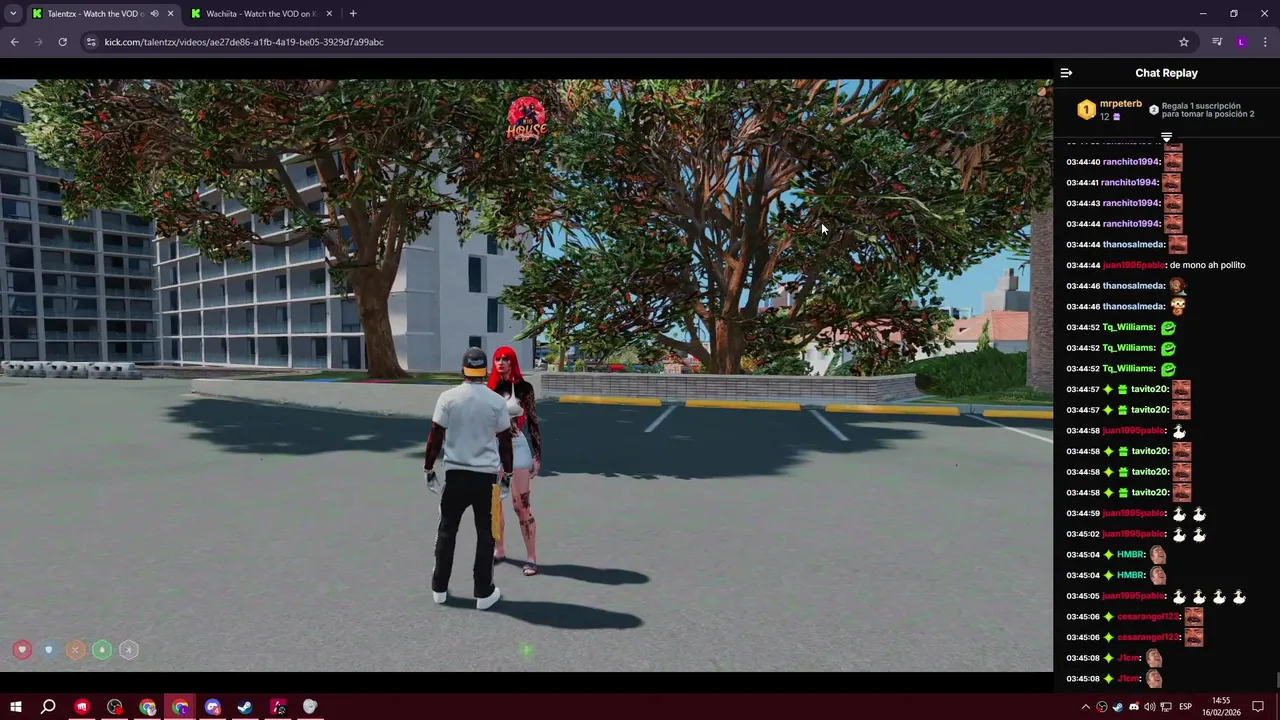Open the Windows Start menu

coord(15,707)
